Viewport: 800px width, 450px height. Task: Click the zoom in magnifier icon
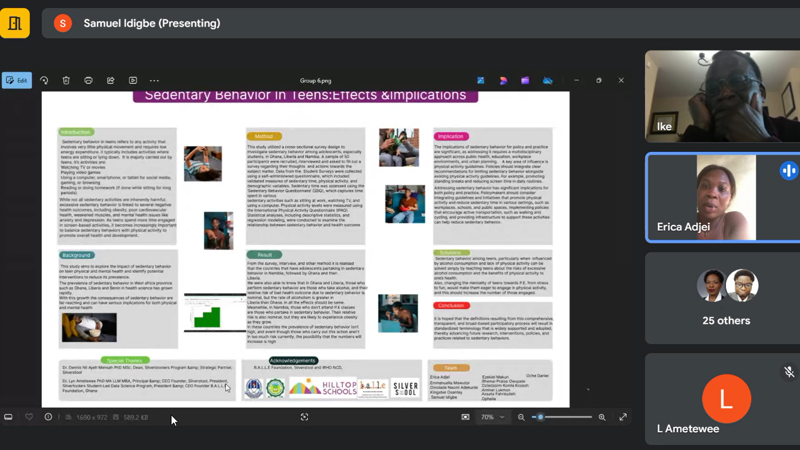coord(602,417)
